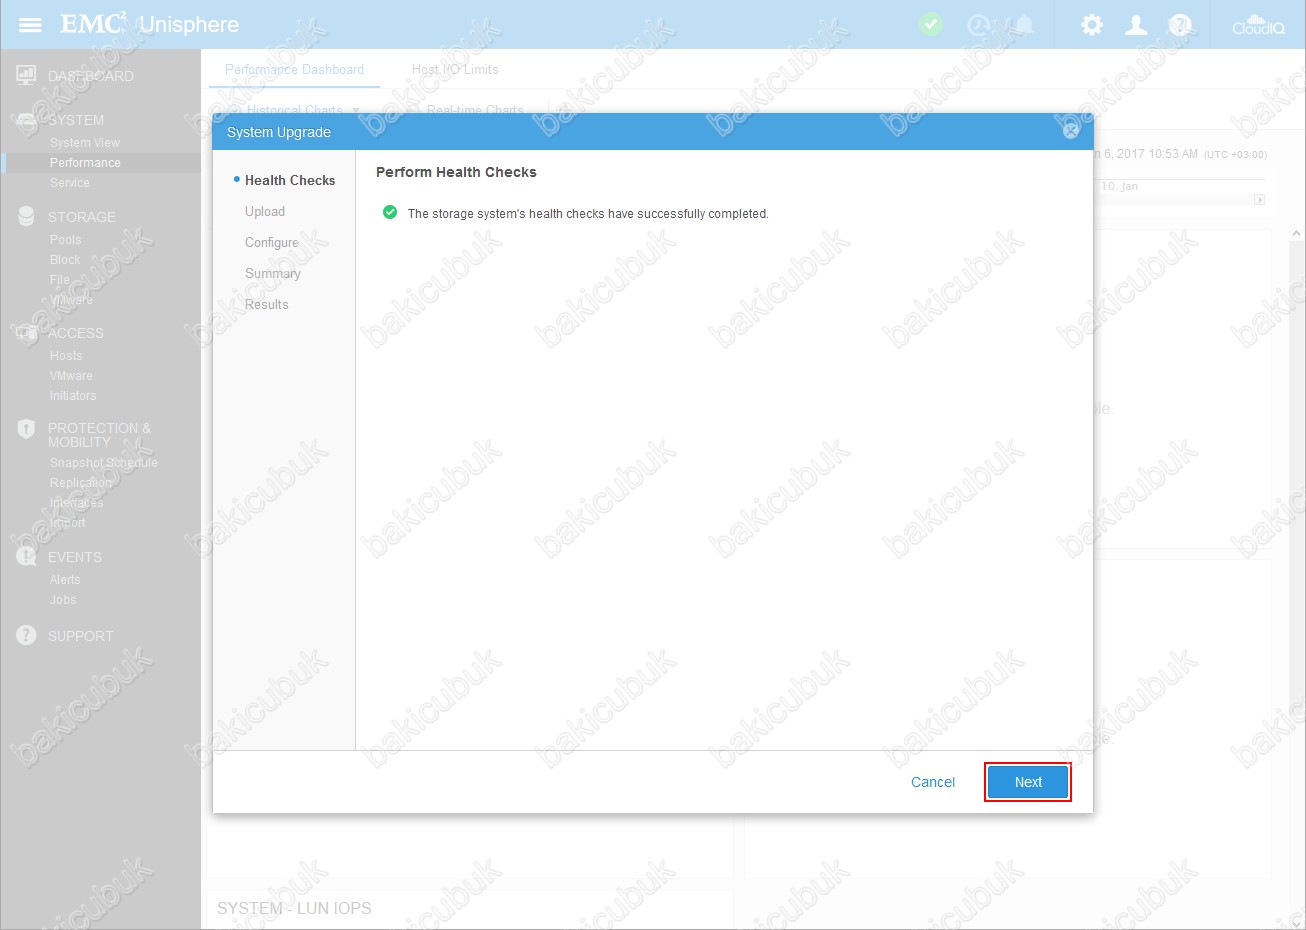Image resolution: width=1306 pixels, height=930 pixels.
Task: Open VMware under Access
Action: (71, 376)
